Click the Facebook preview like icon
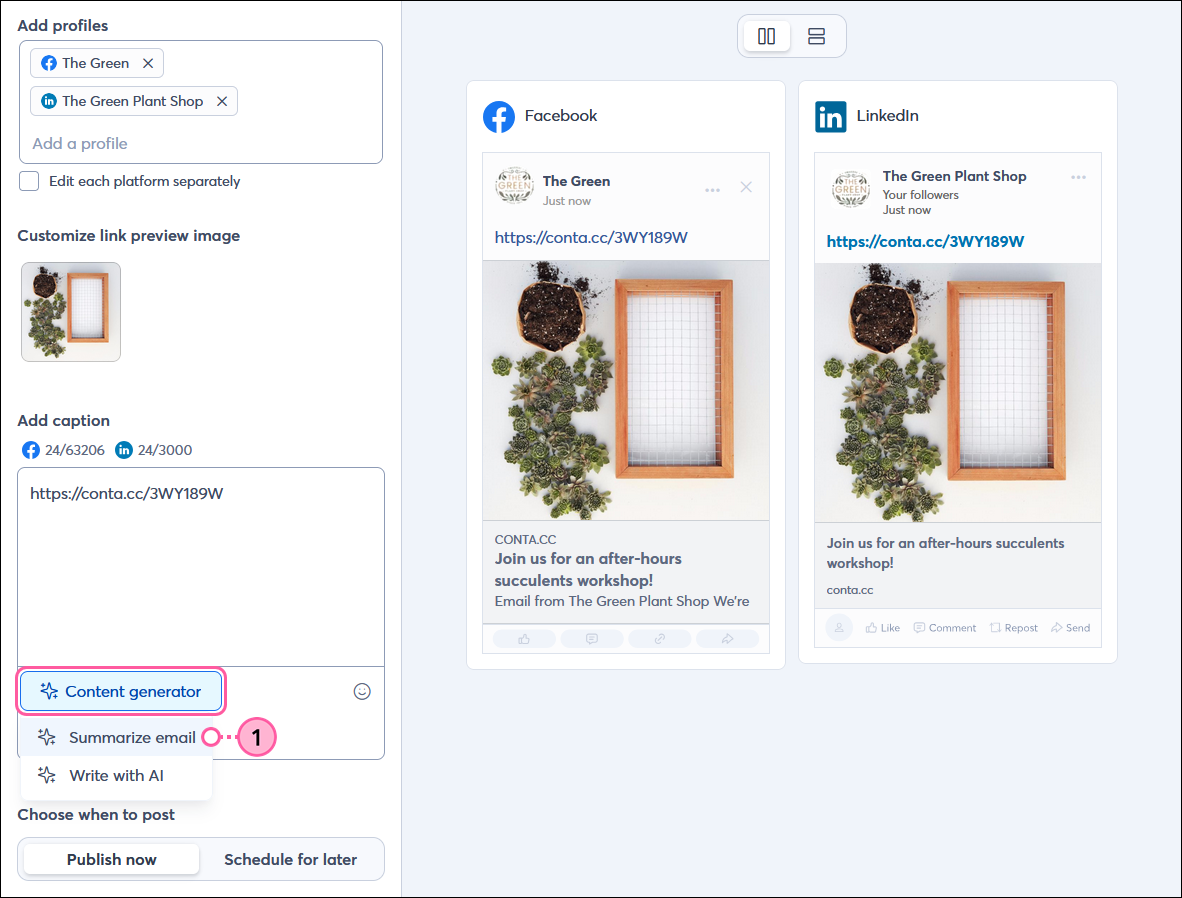This screenshot has width=1182, height=898. [524, 639]
